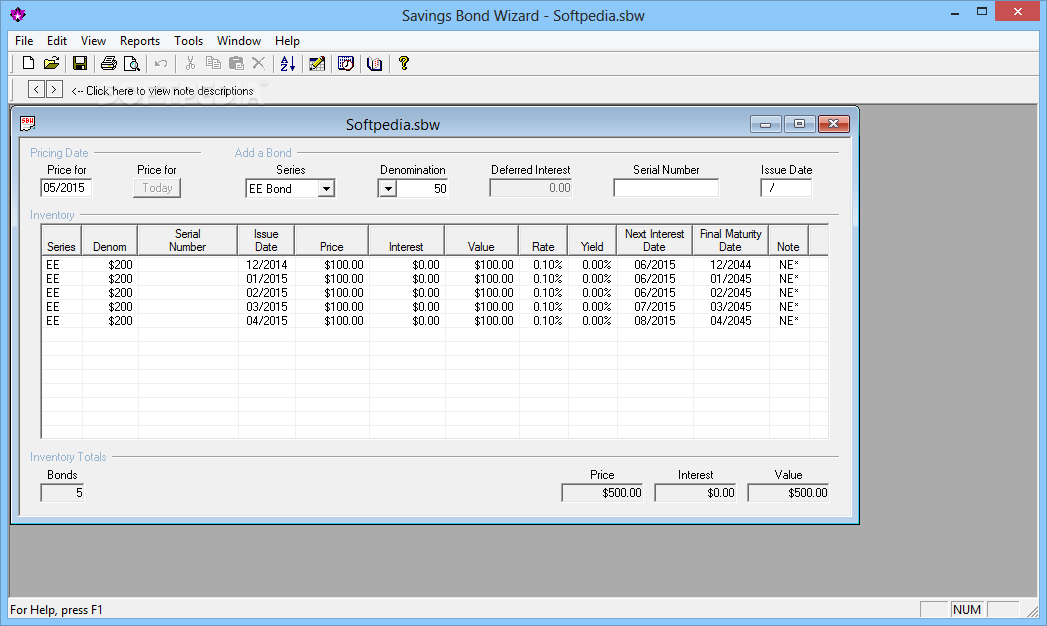
Task: Click the Yield column header
Action: [x=592, y=240]
